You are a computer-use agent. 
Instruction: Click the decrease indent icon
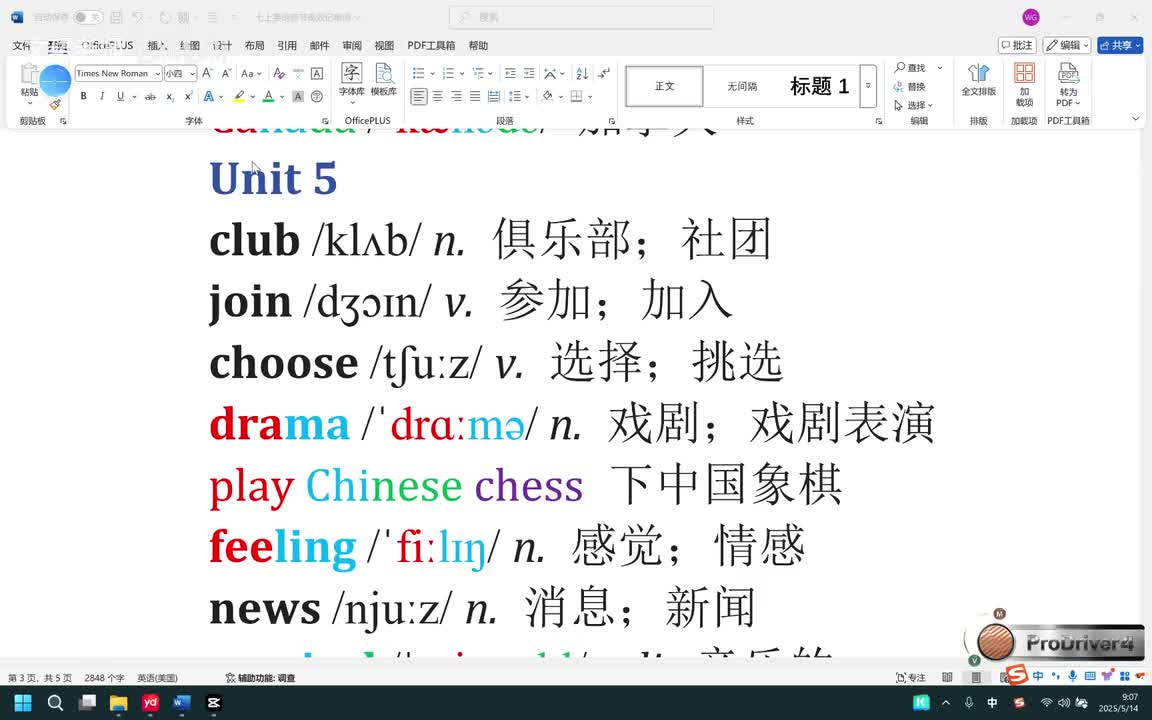click(x=510, y=73)
